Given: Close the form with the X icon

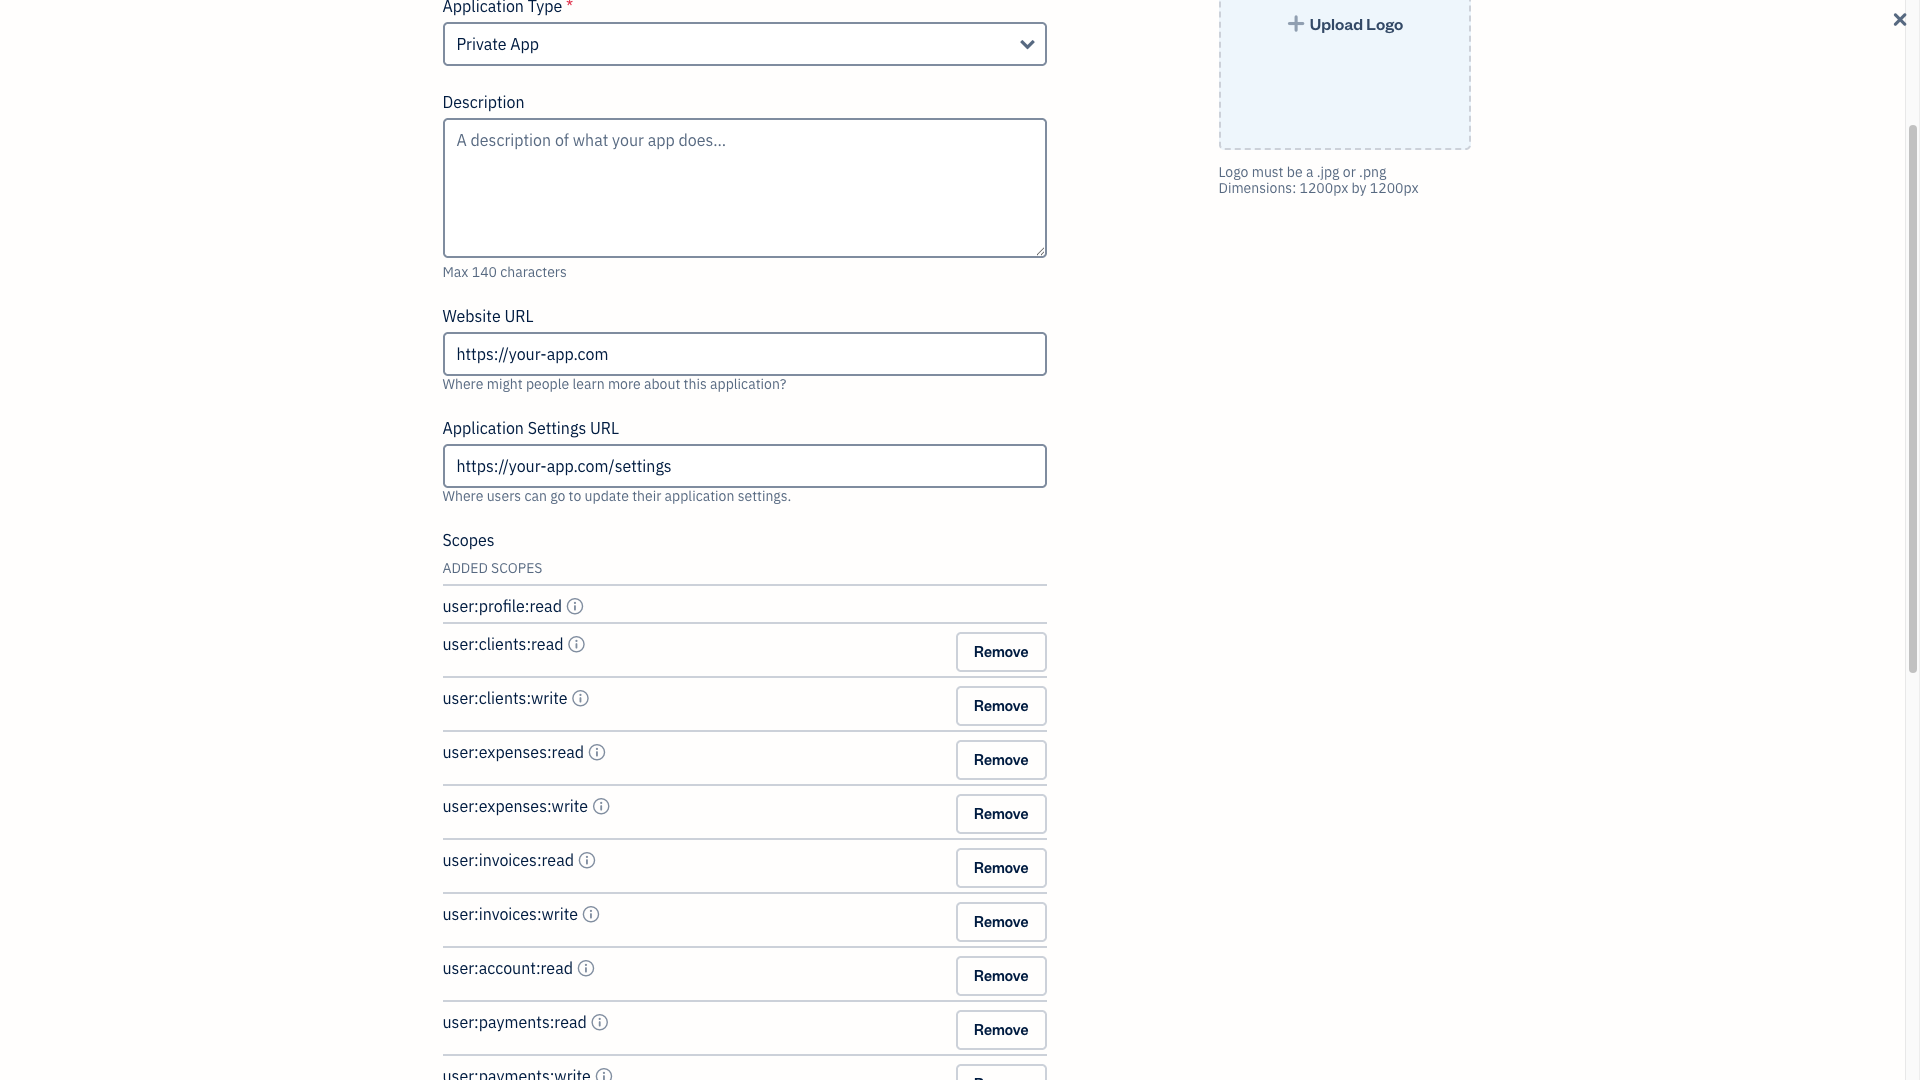Looking at the screenshot, I should [1899, 19].
